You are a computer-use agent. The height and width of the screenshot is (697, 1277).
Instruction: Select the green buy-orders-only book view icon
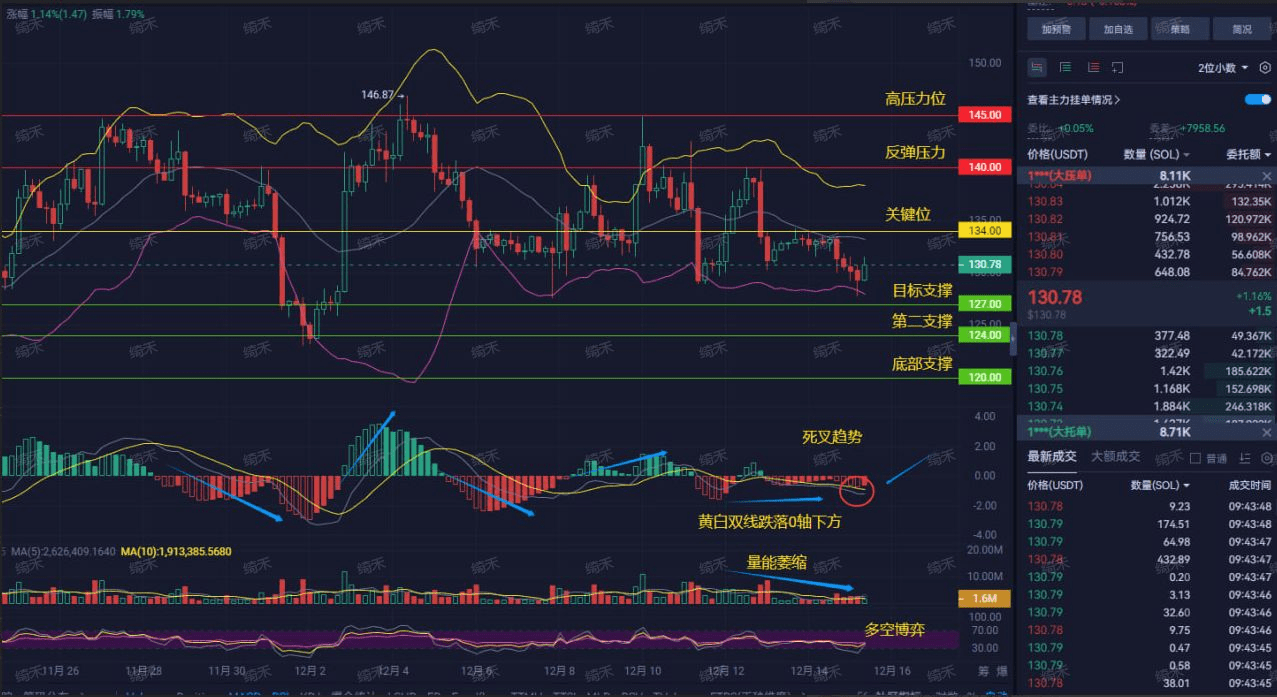coord(1065,68)
